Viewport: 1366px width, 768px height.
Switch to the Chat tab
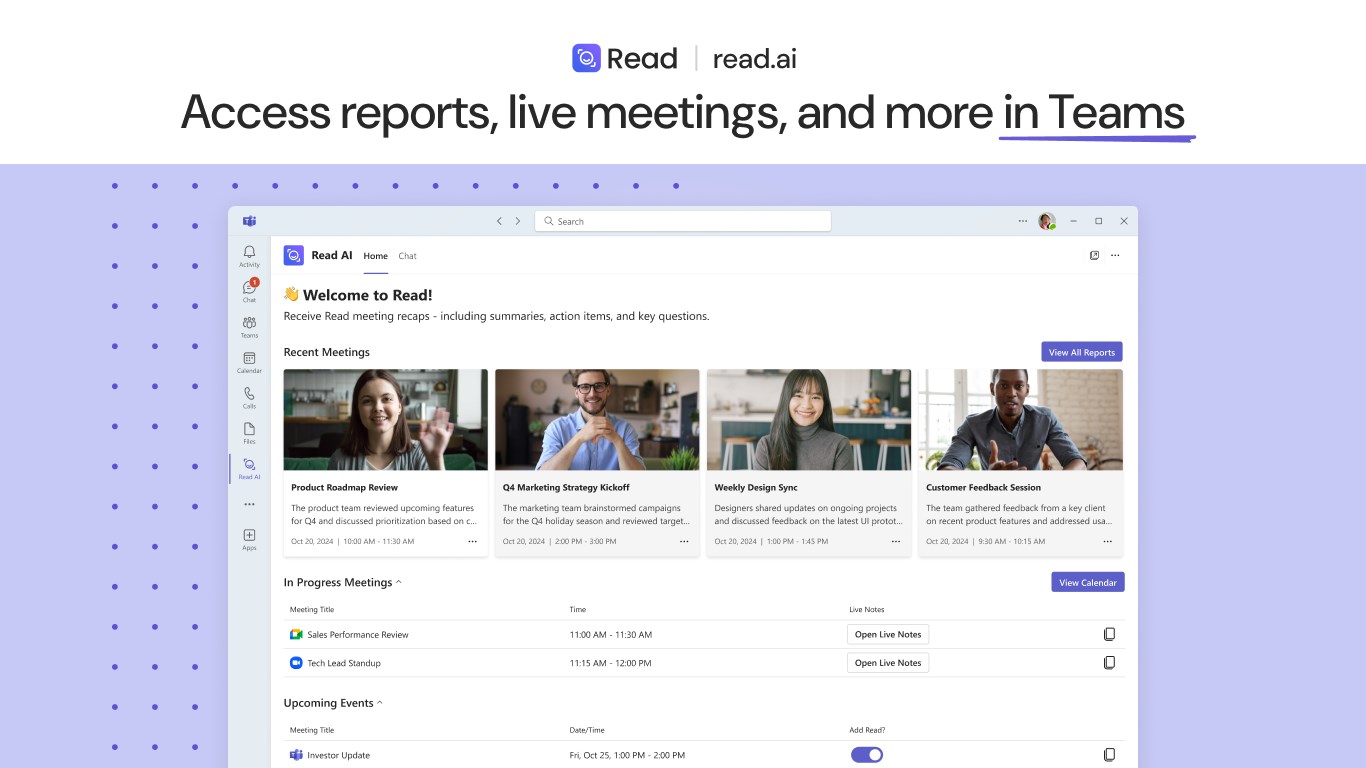click(x=407, y=256)
